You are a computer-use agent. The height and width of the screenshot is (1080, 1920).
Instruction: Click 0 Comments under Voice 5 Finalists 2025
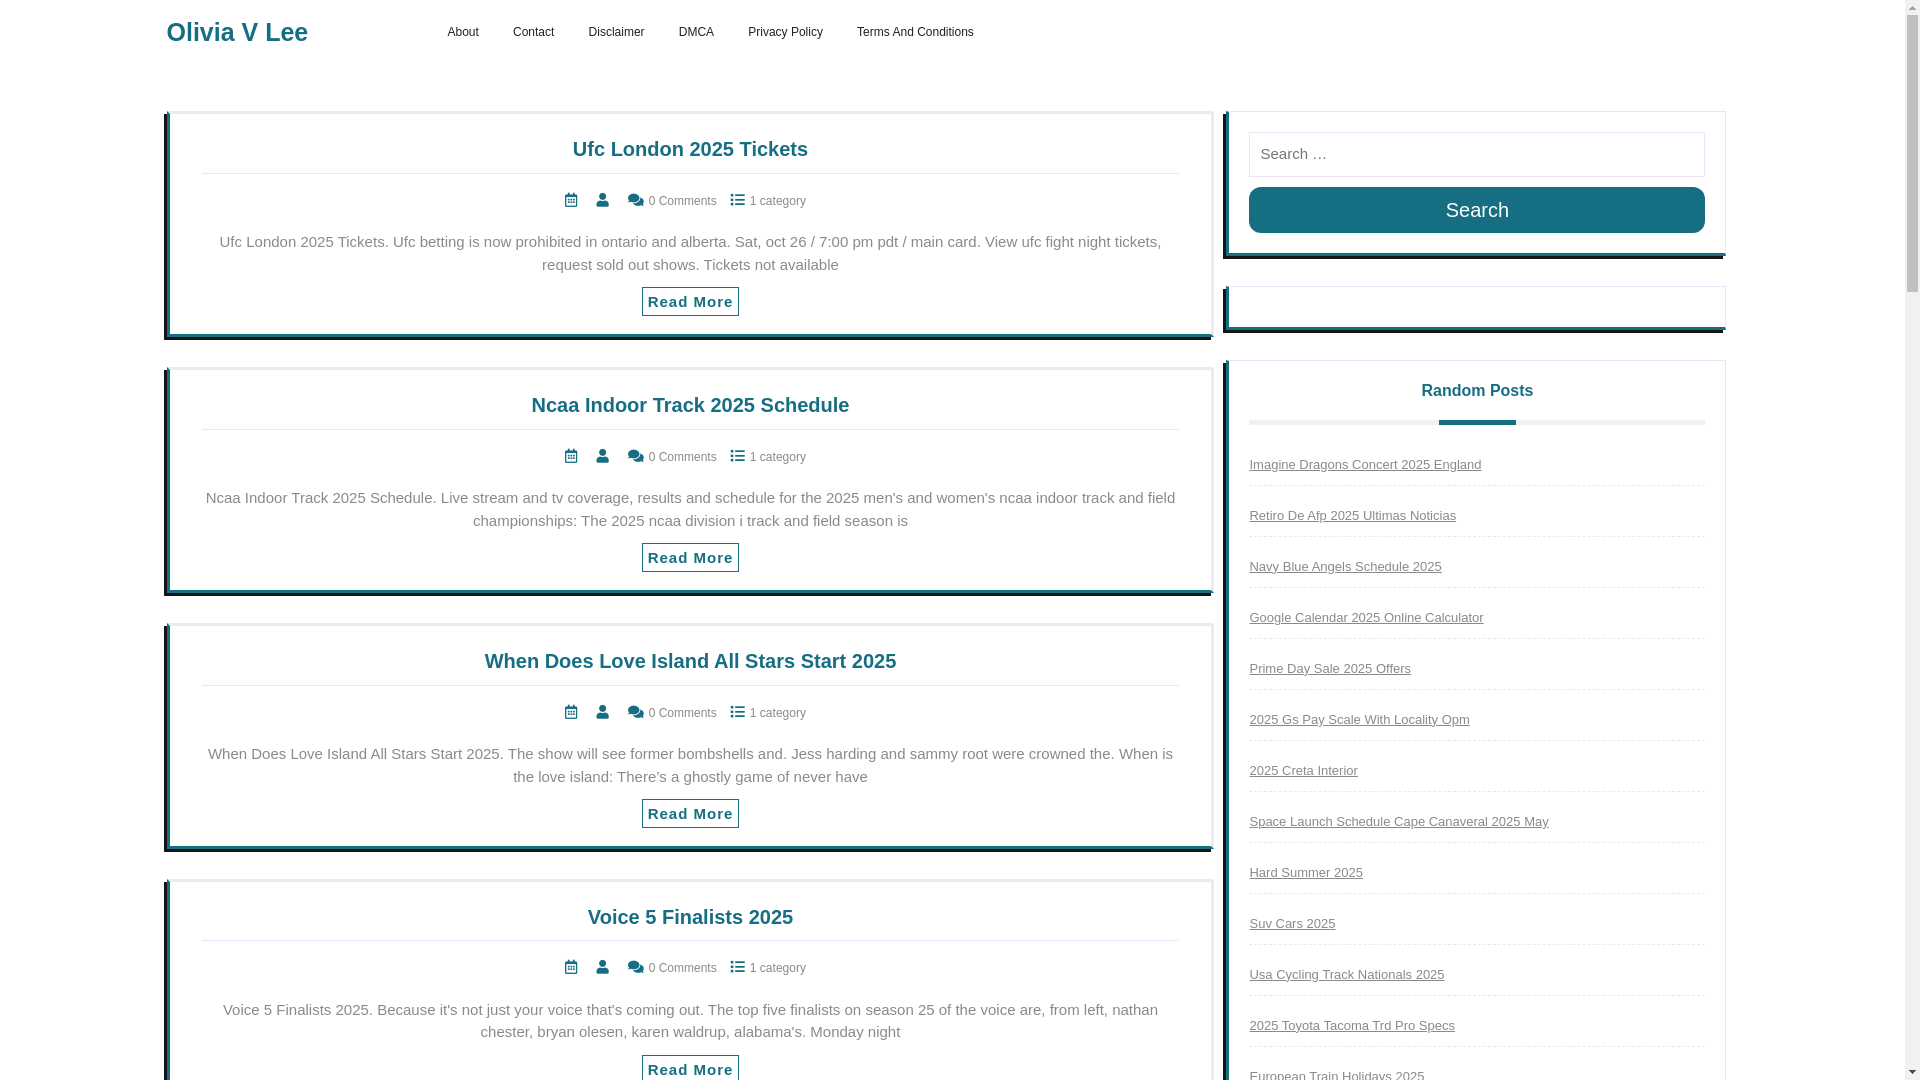click(682, 968)
